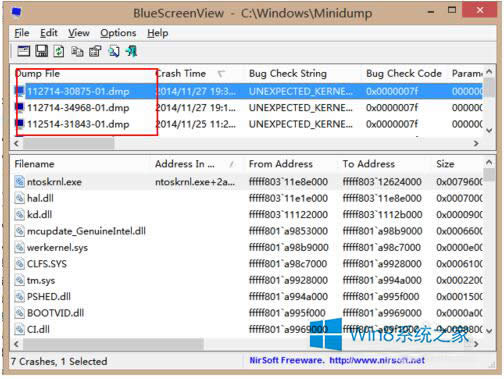Click the kd.dll file icon
The image size is (504, 379).
pyautogui.click(x=20, y=214)
